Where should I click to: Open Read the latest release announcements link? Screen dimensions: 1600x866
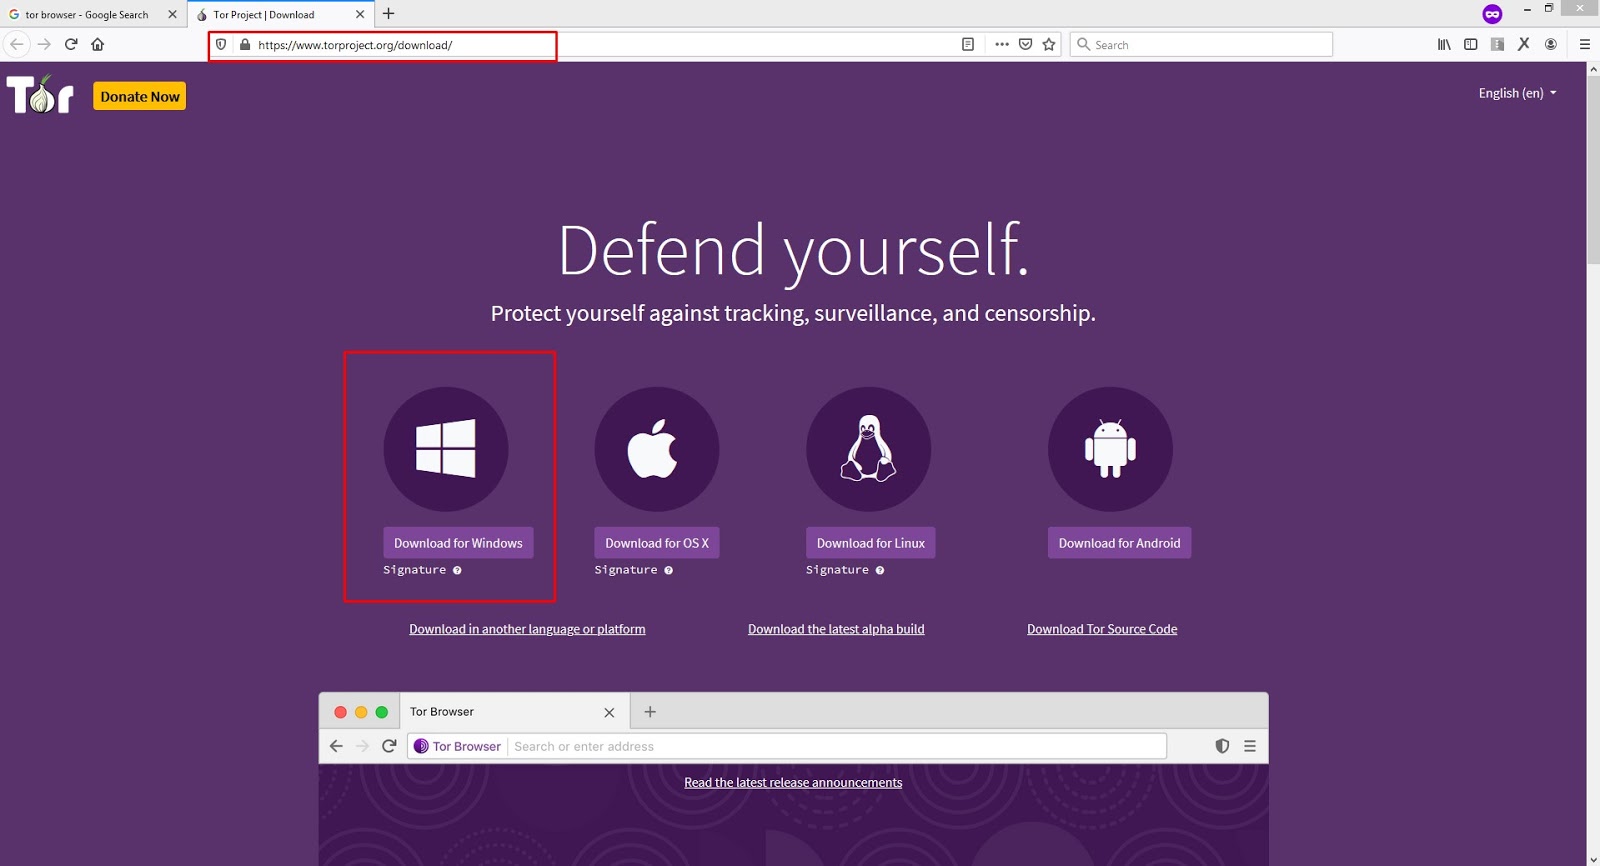coord(793,783)
